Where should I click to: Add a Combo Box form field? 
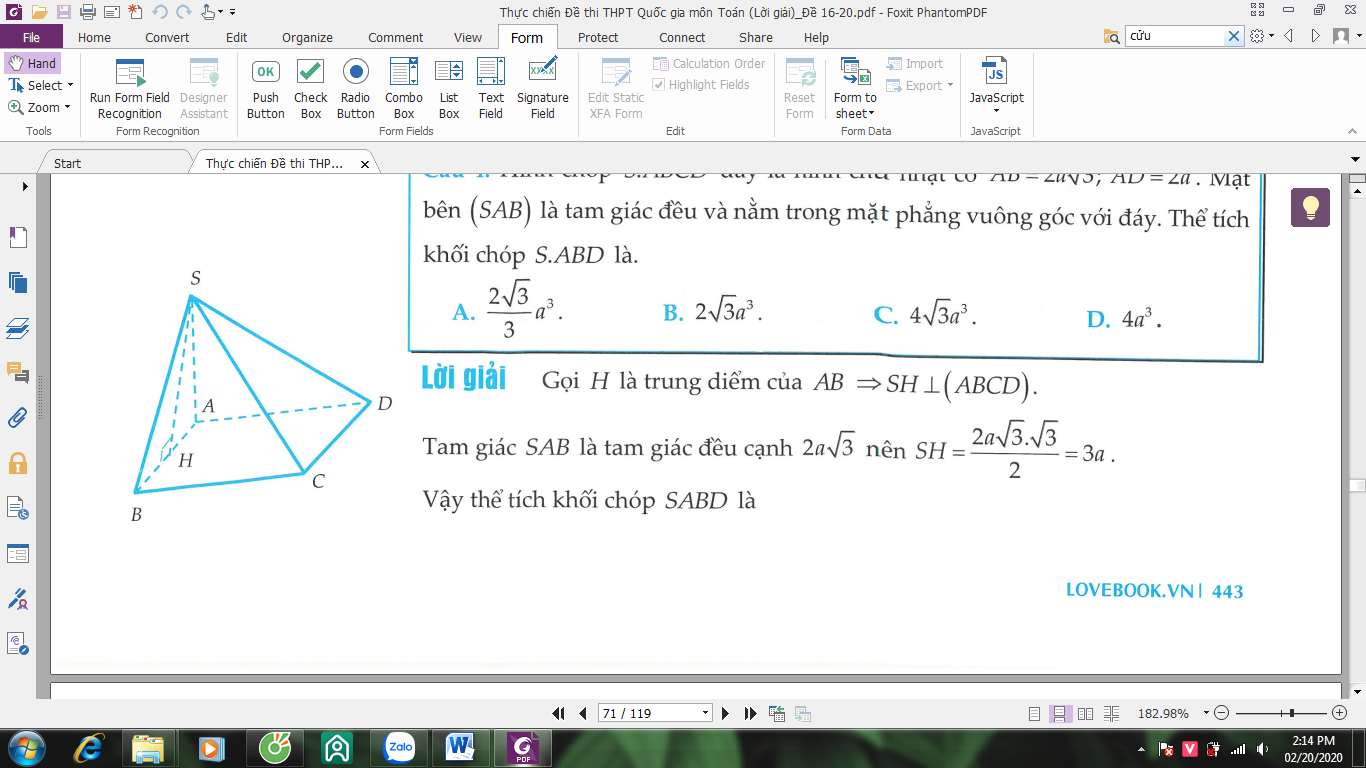[x=404, y=88]
